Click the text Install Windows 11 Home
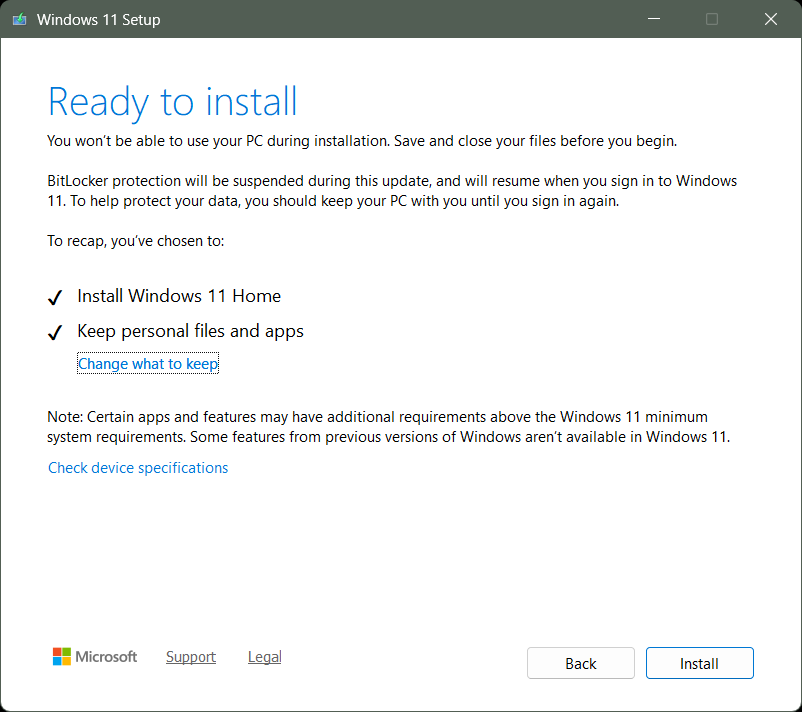The height and width of the screenshot is (712, 802). coord(179,296)
